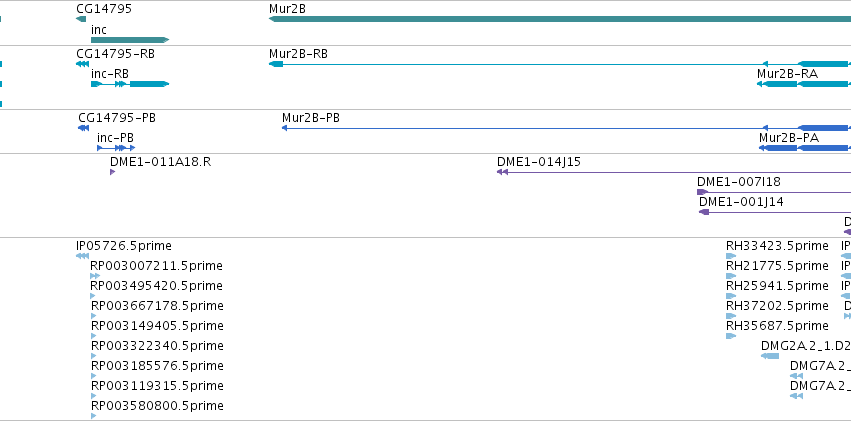Click the DME1-001J14 label text
The width and height of the screenshot is (851, 421).
[x=741, y=202]
